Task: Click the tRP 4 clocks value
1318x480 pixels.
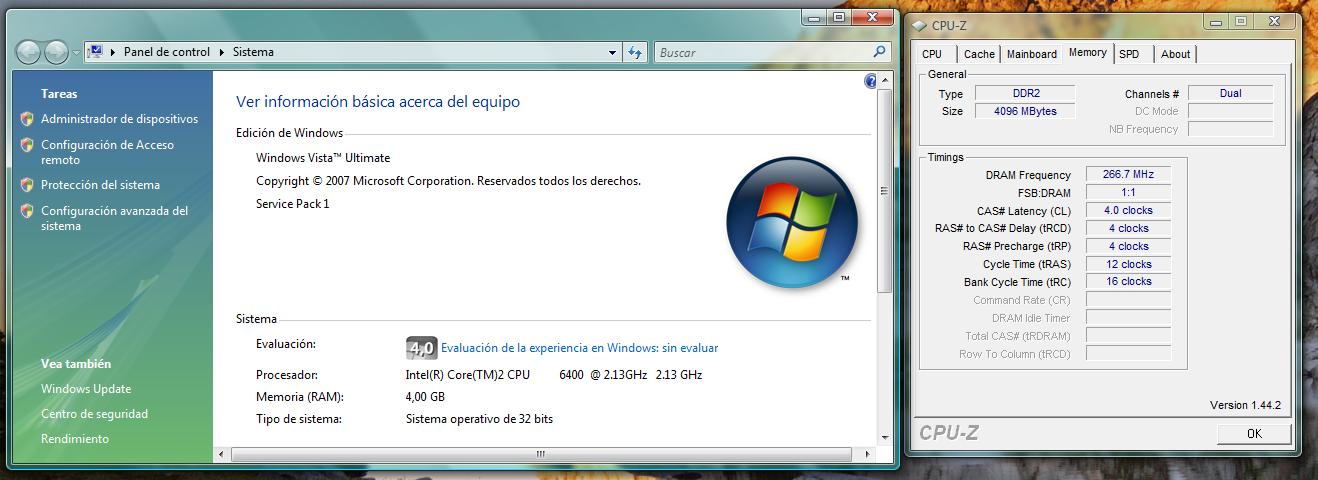Action: pyautogui.click(x=1128, y=246)
